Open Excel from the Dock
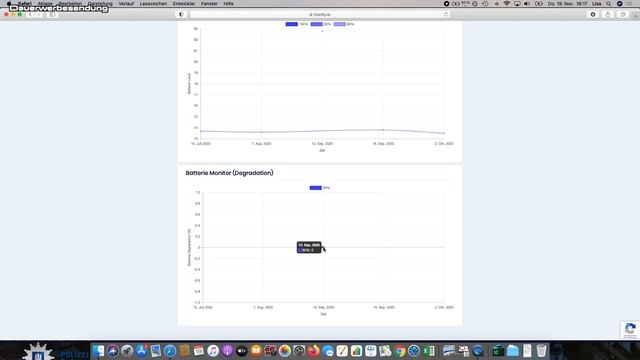The image size is (640, 360). pyautogui.click(x=428, y=351)
